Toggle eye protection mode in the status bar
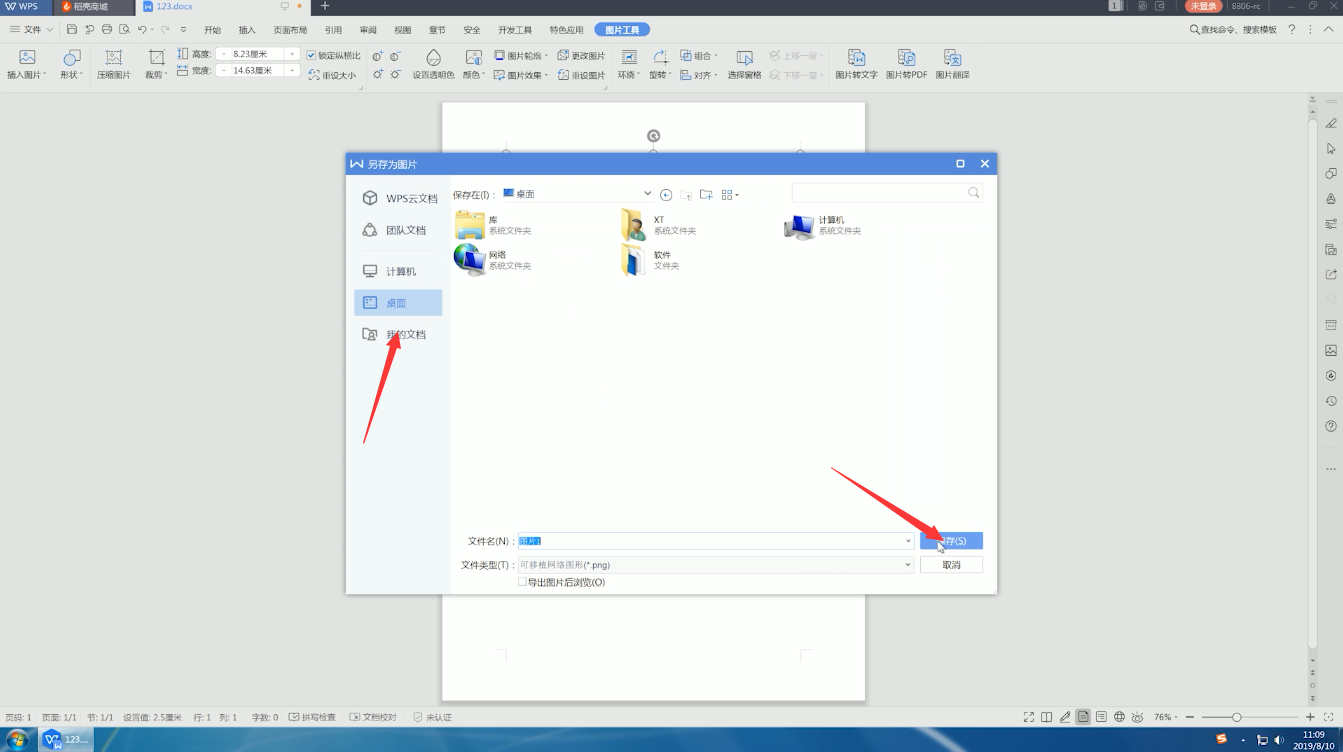This screenshot has height=752, width=1343. tap(1138, 717)
